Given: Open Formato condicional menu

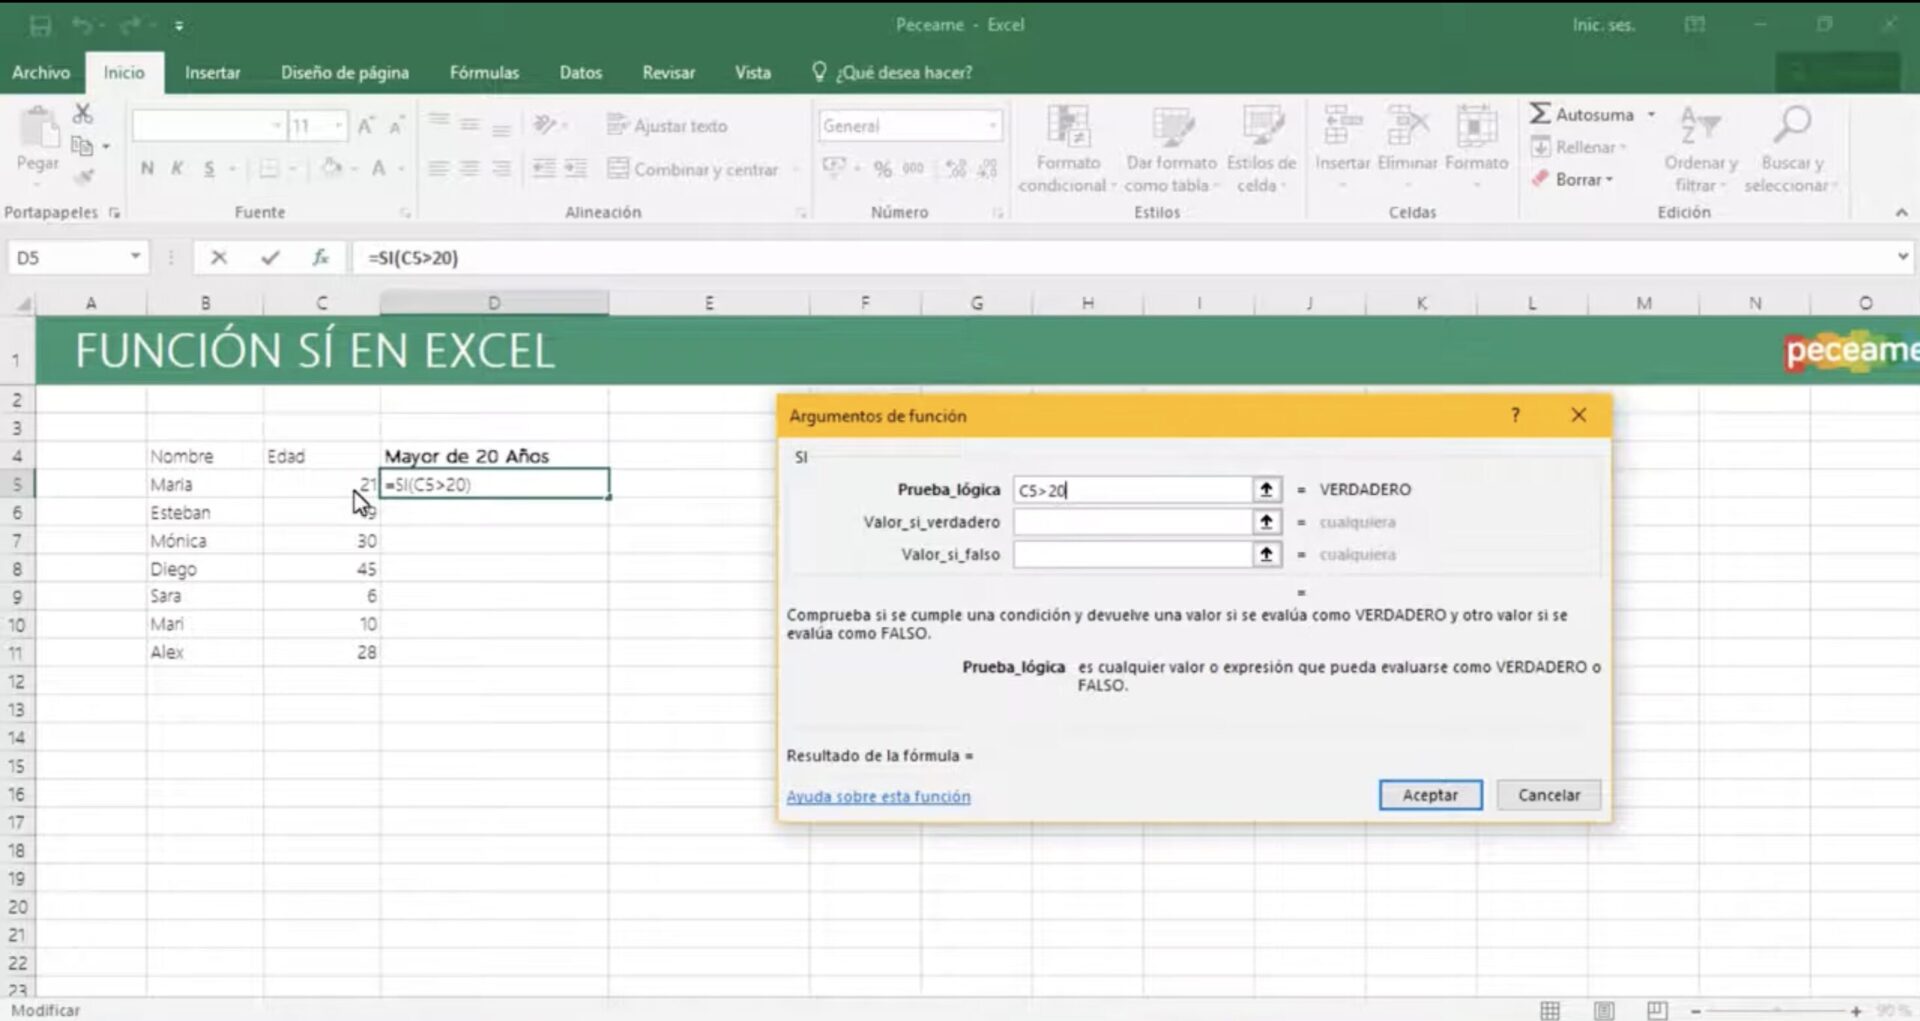Looking at the screenshot, I should pyautogui.click(x=1067, y=149).
